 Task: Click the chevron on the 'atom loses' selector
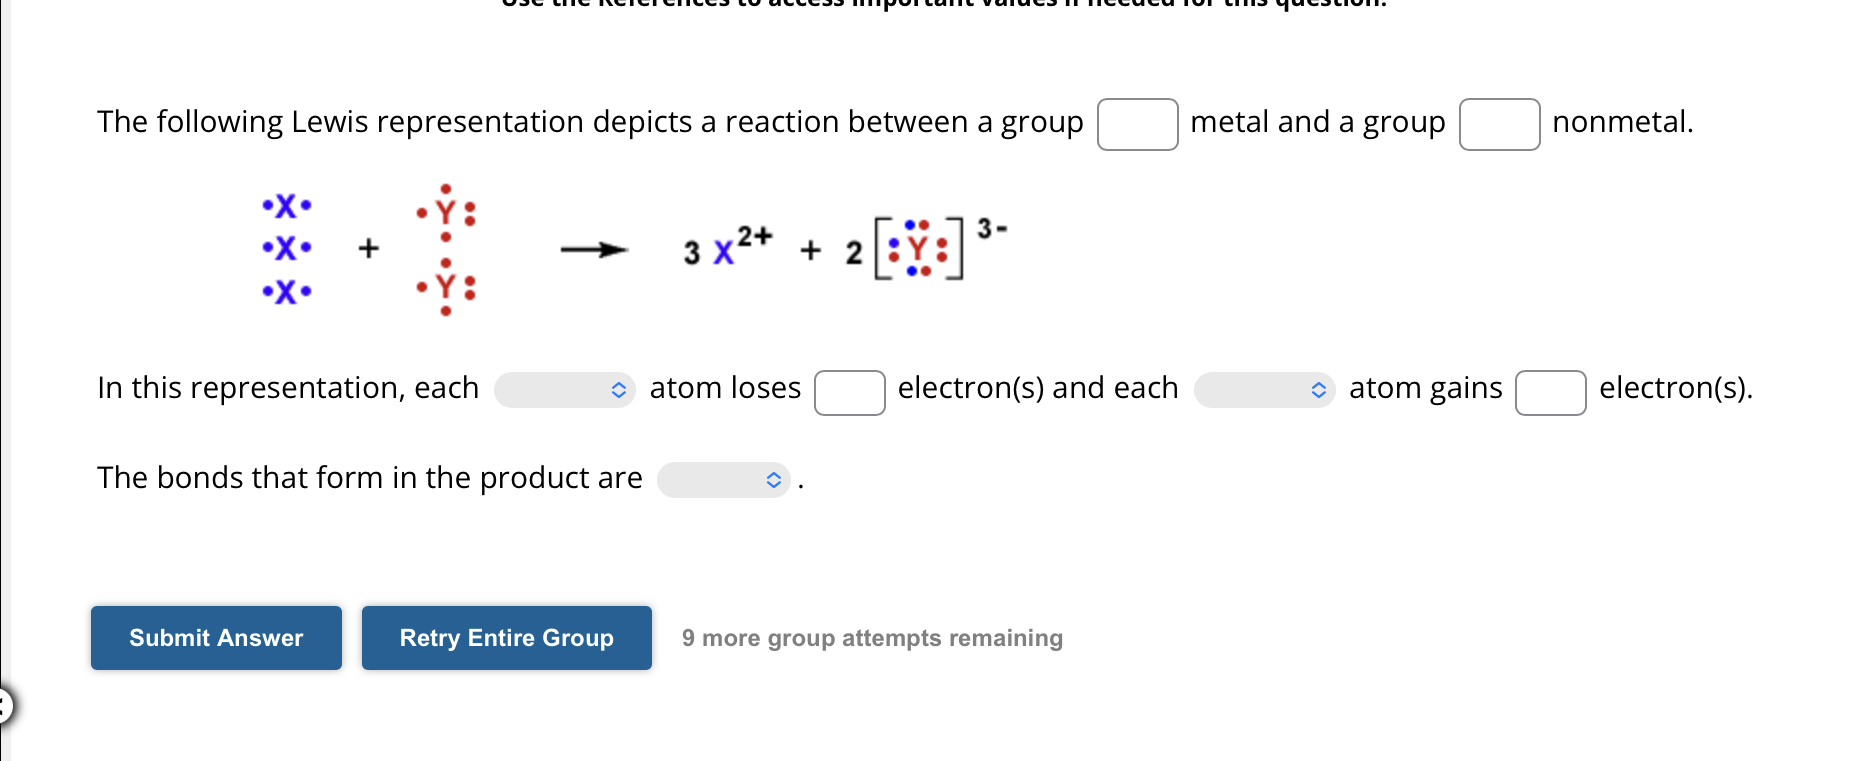tap(621, 390)
